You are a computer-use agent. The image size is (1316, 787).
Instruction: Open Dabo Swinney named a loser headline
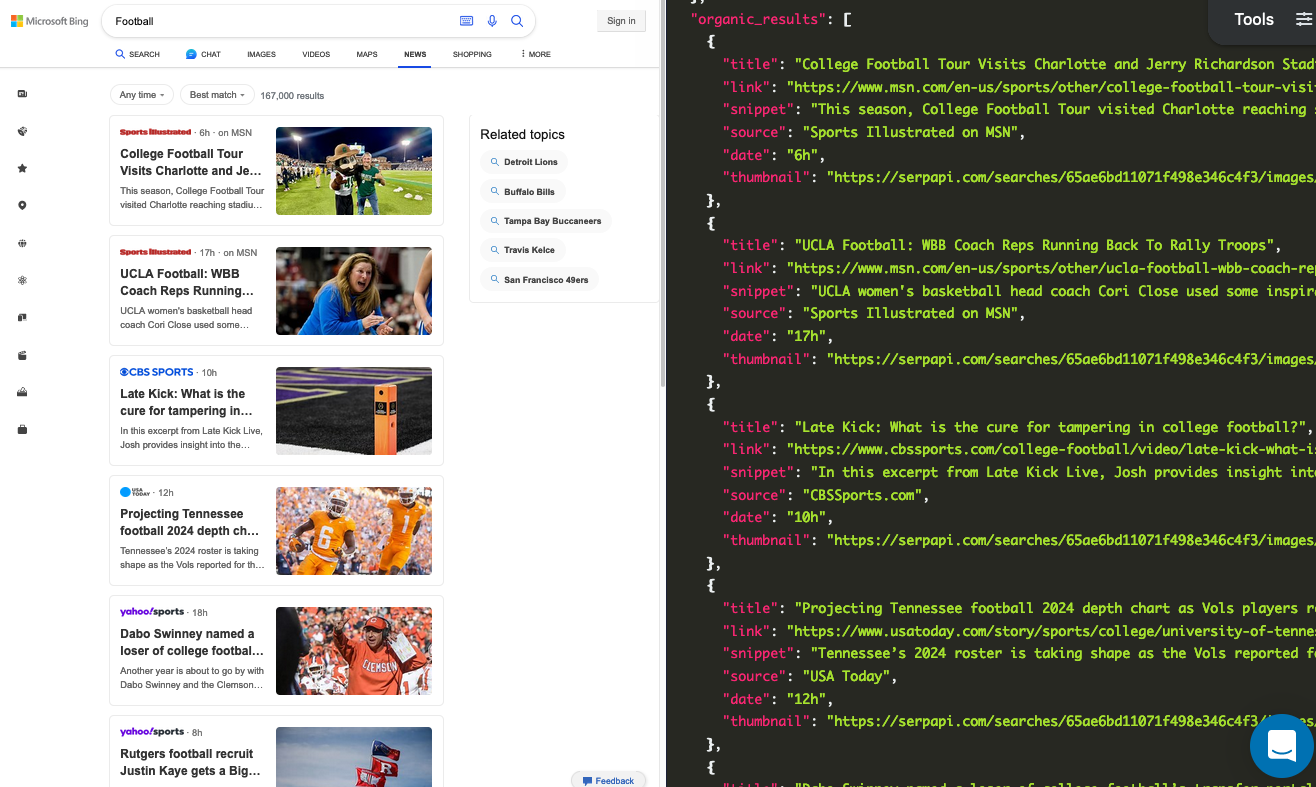coord(192,642)
